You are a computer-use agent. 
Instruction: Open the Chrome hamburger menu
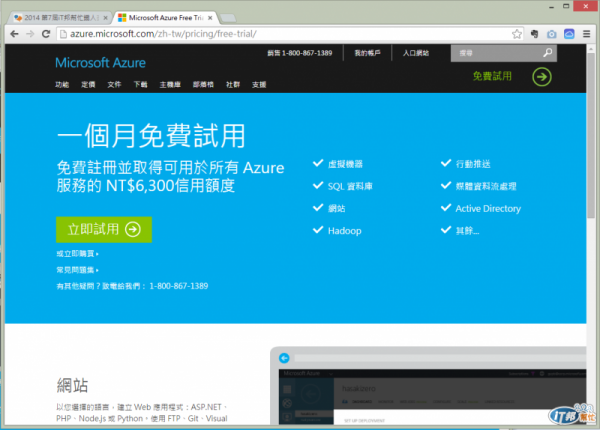point(586,34)
